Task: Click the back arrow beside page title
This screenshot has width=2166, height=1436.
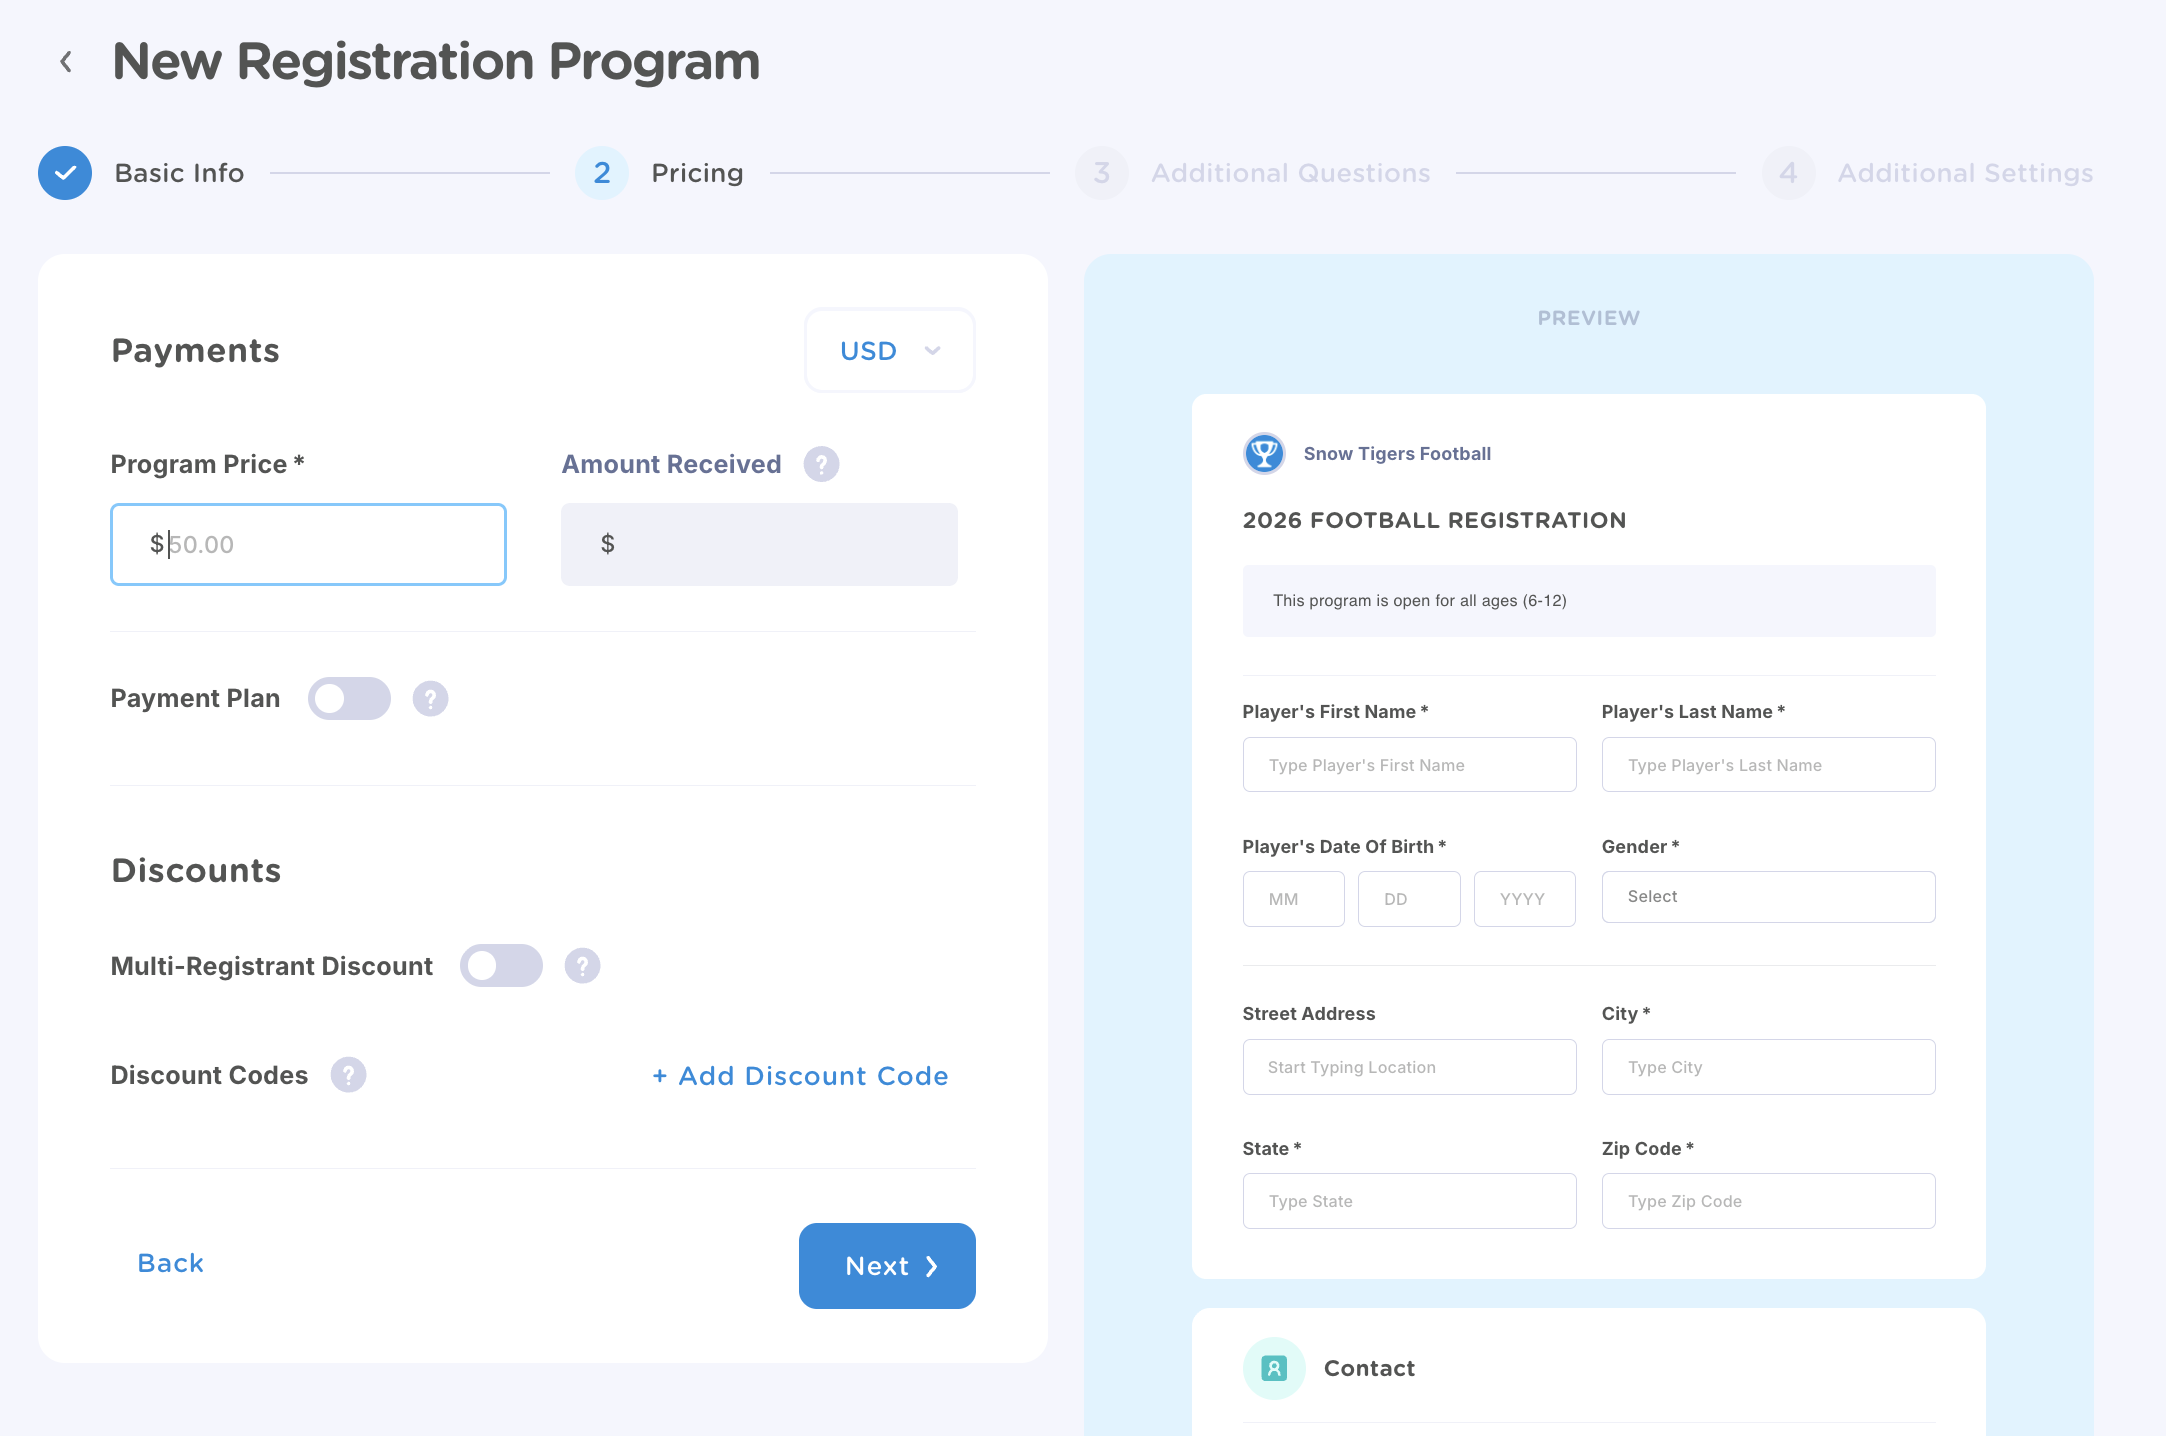Action: (66, 62)
